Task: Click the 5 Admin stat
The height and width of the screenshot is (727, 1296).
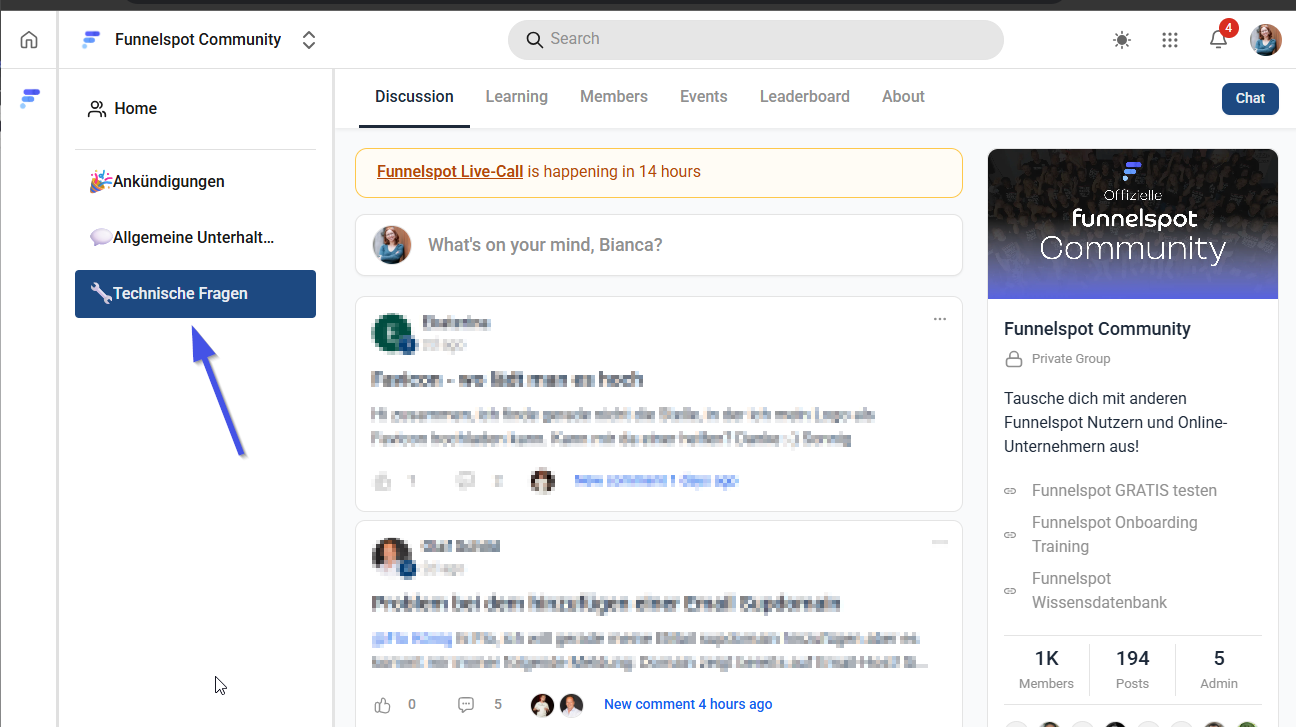Action: point(1219,670)
